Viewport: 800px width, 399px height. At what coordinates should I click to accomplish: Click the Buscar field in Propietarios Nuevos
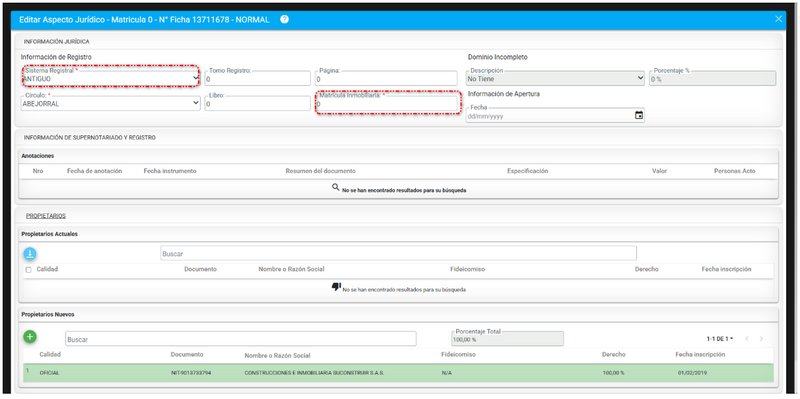pyautogui.click(x=240, y=339)
